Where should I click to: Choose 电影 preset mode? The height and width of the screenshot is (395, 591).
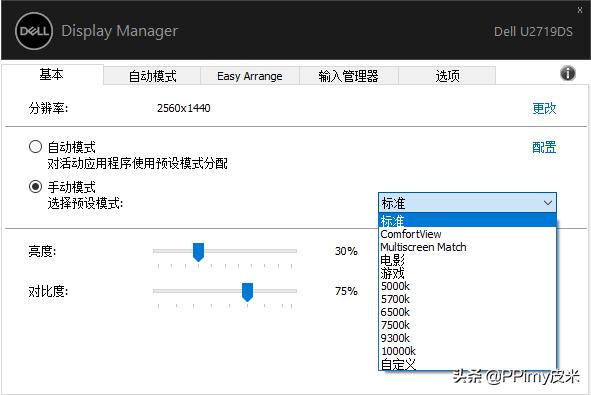coord(467,260)
